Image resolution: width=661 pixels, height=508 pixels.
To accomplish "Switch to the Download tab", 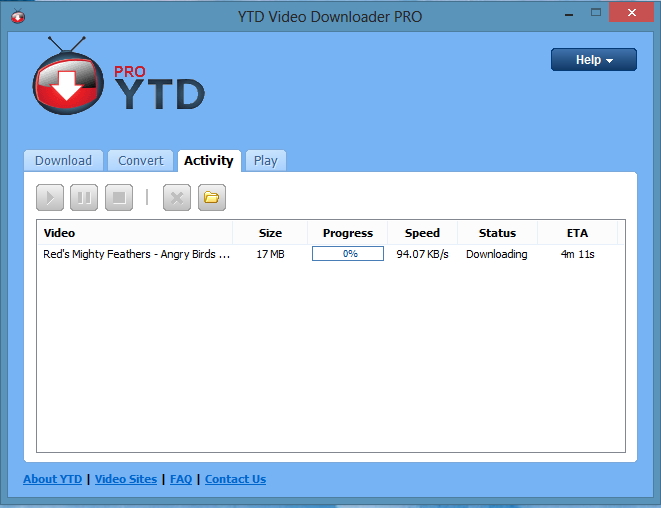I will tap(63, 161).
